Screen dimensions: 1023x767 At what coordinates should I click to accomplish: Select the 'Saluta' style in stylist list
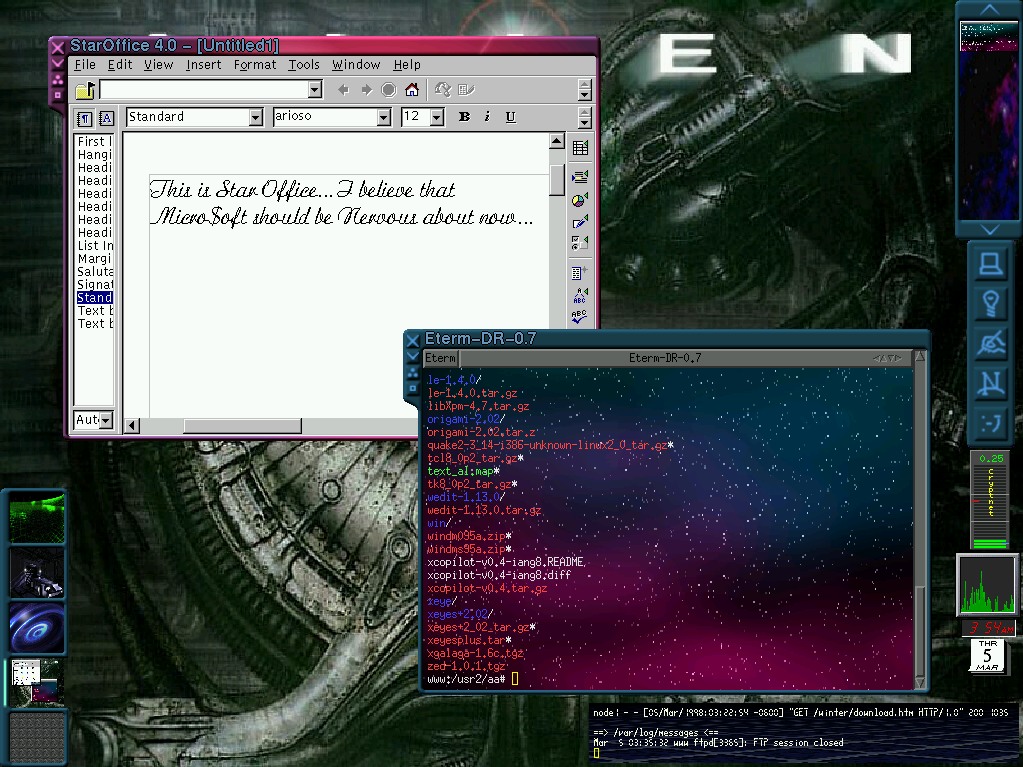(95, 272)
